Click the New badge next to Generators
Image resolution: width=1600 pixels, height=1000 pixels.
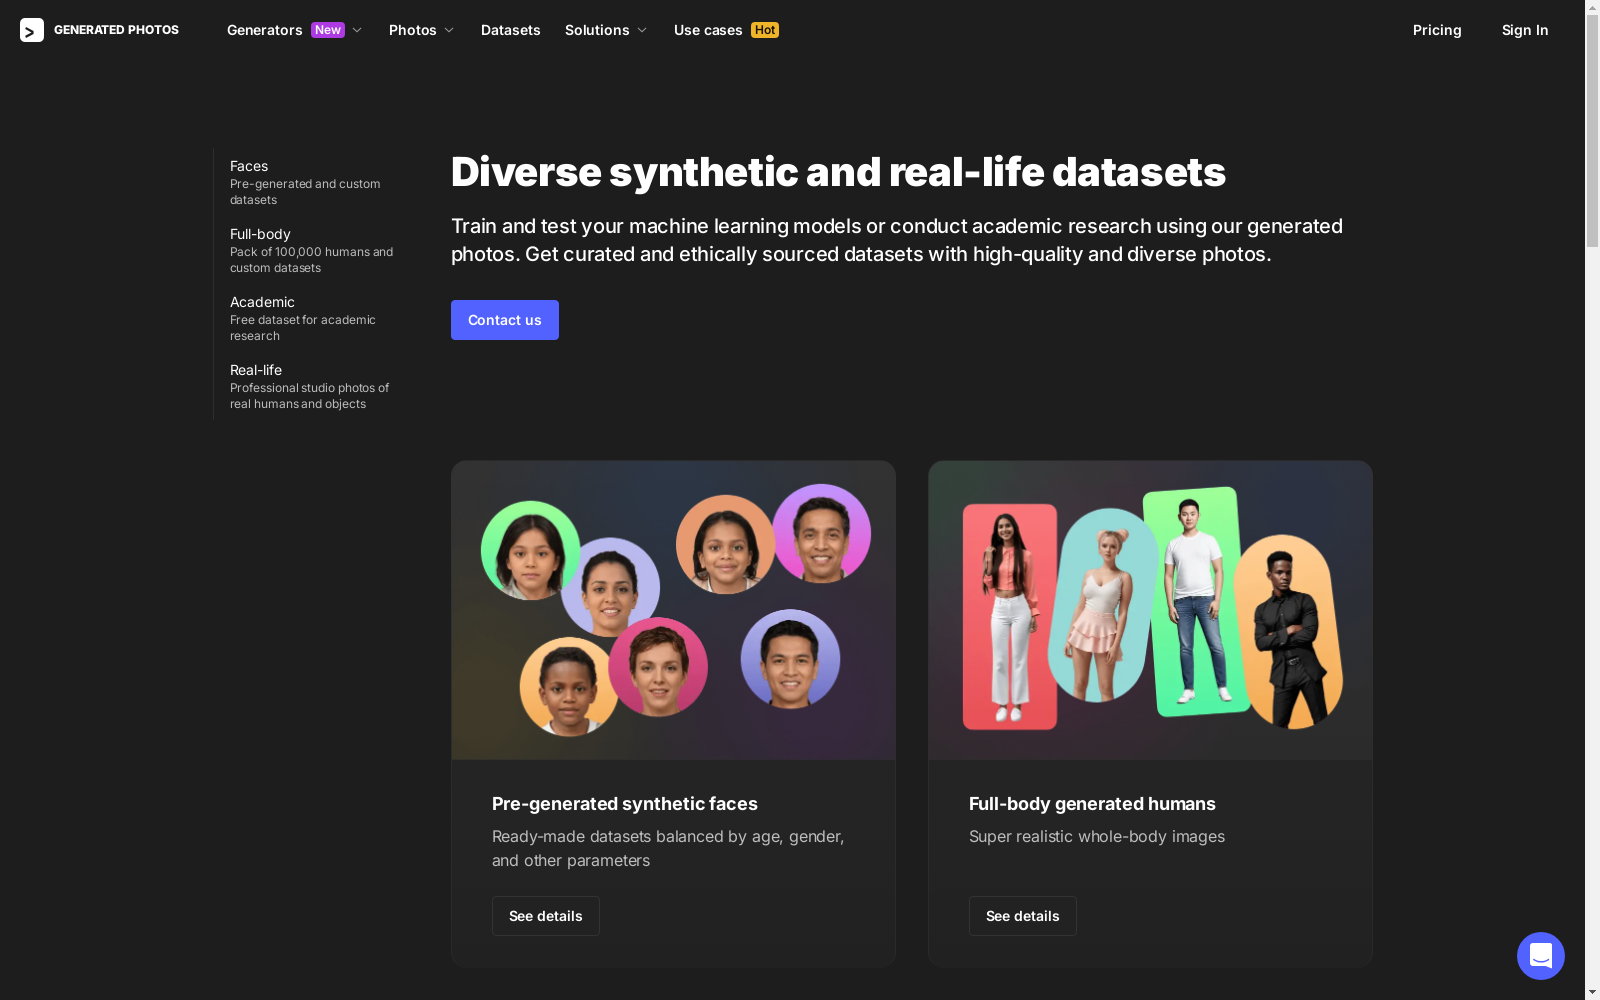click(328, 30)
